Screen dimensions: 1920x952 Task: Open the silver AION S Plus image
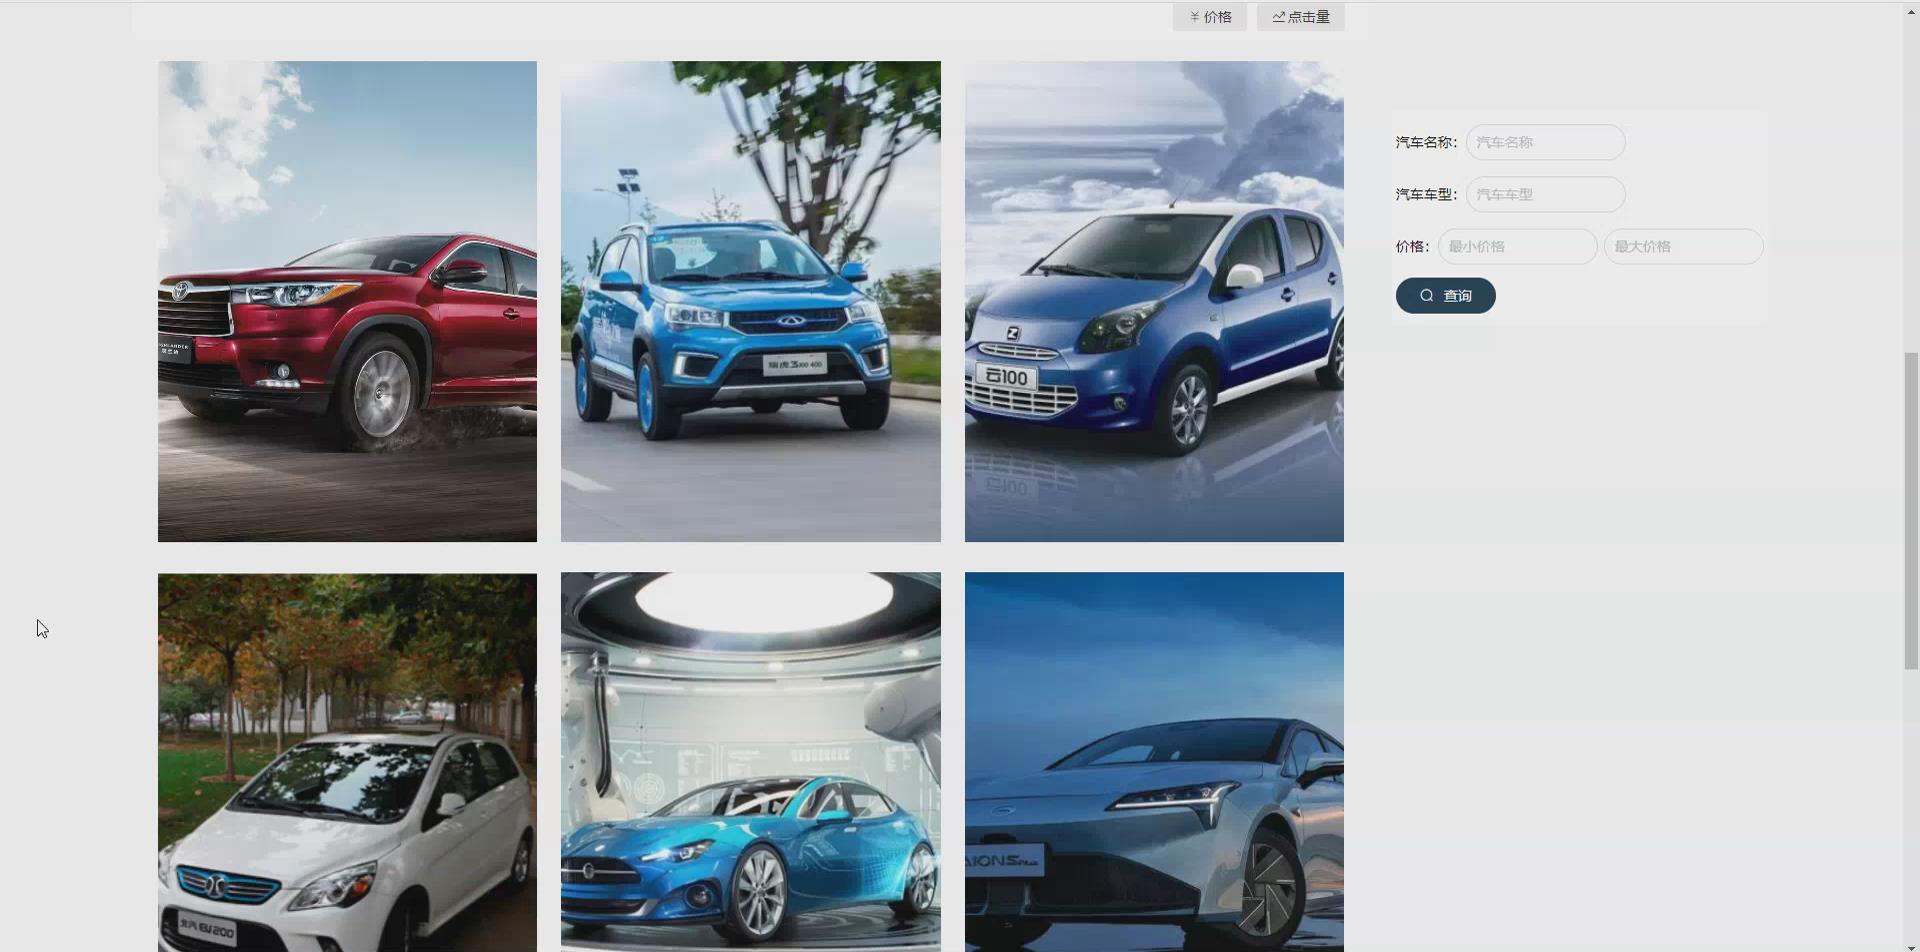(x=1154, y=762)
